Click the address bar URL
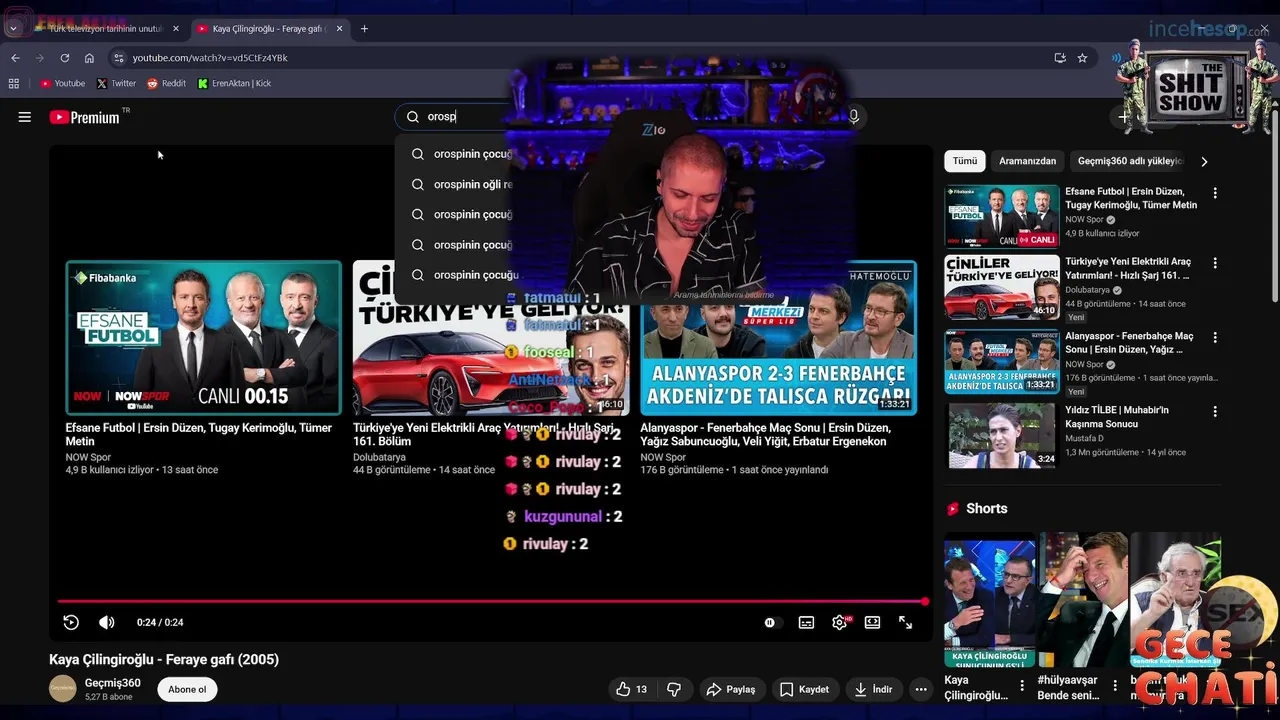The image size is (1280, 720). 210,58
